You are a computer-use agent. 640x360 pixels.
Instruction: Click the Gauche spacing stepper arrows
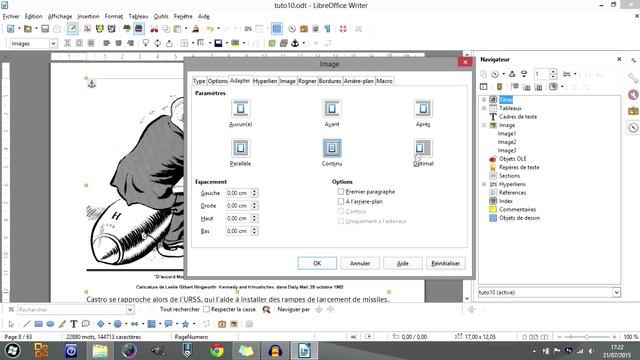coord(254,193)
